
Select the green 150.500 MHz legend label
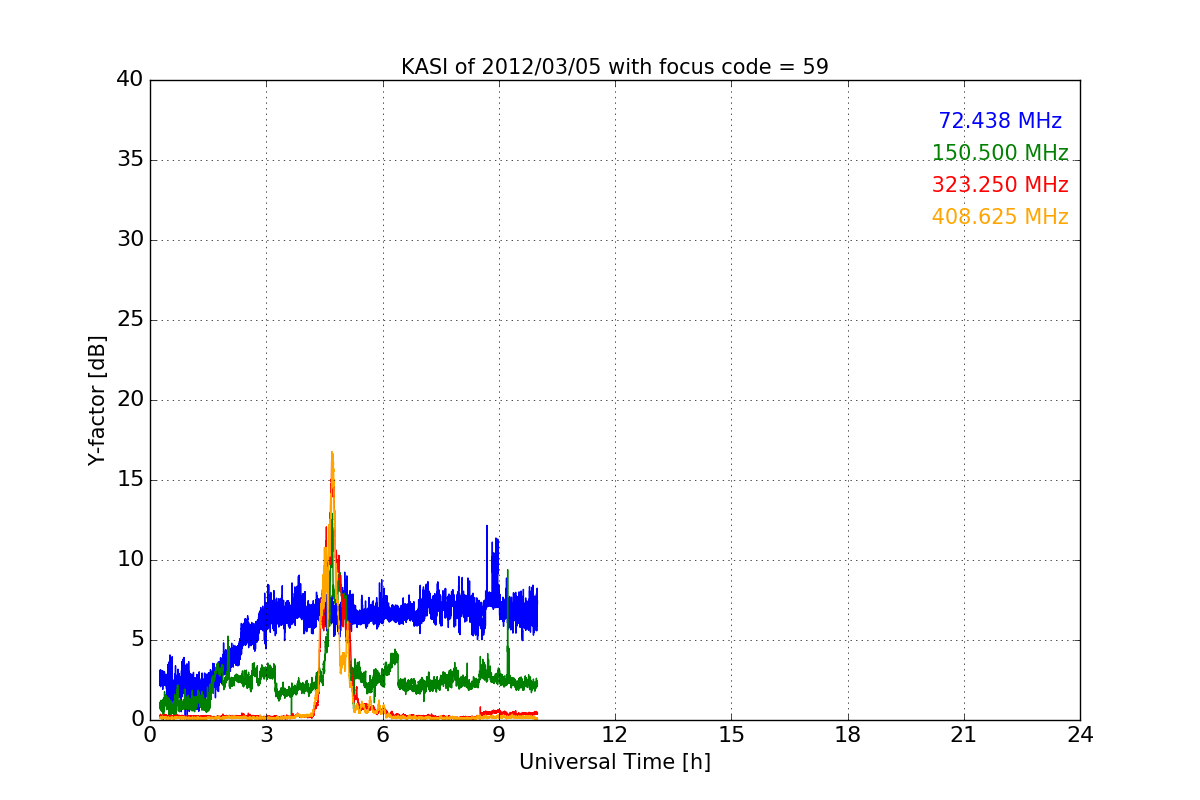[1000, 153]
